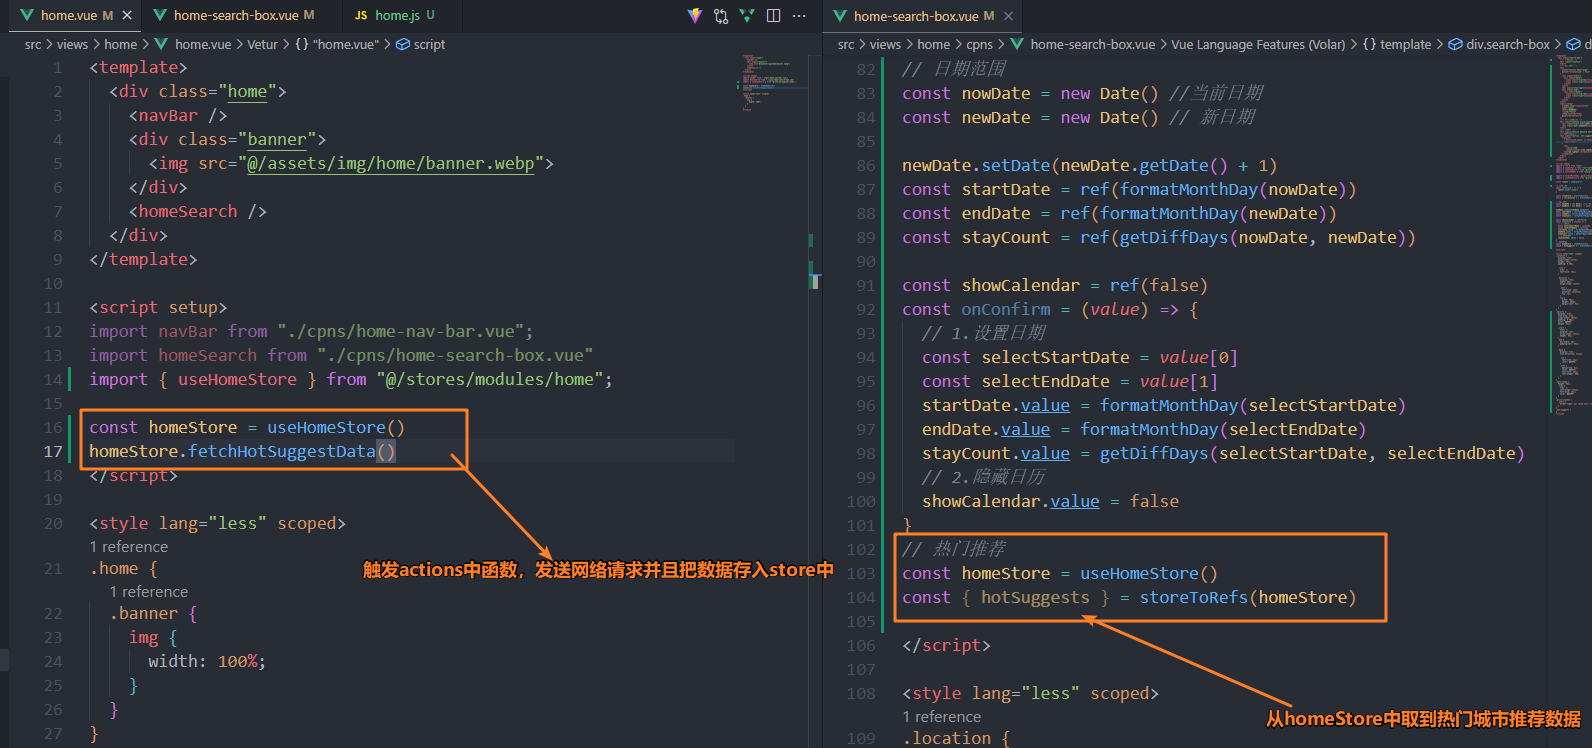Open 'home-search-box.vue' breadcrumb in right editor
Image resolution: width=1592 pixels, height=748 pixels.
tap(1092, 44)
